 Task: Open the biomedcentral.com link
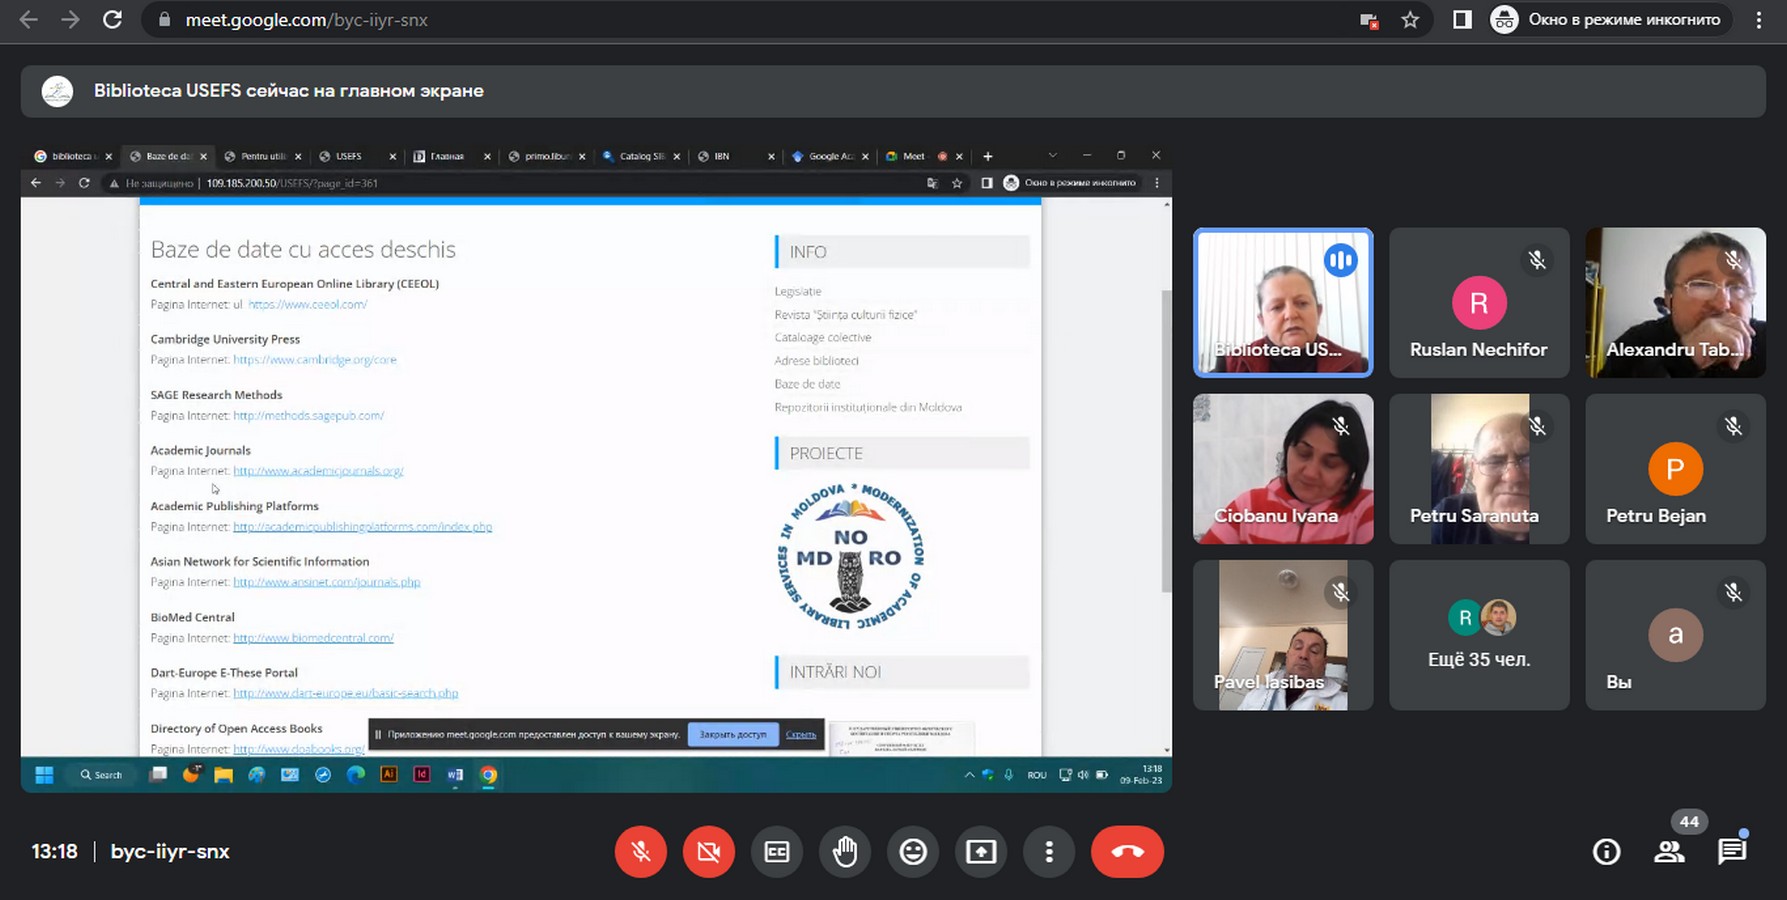click(x=313, y=638)
